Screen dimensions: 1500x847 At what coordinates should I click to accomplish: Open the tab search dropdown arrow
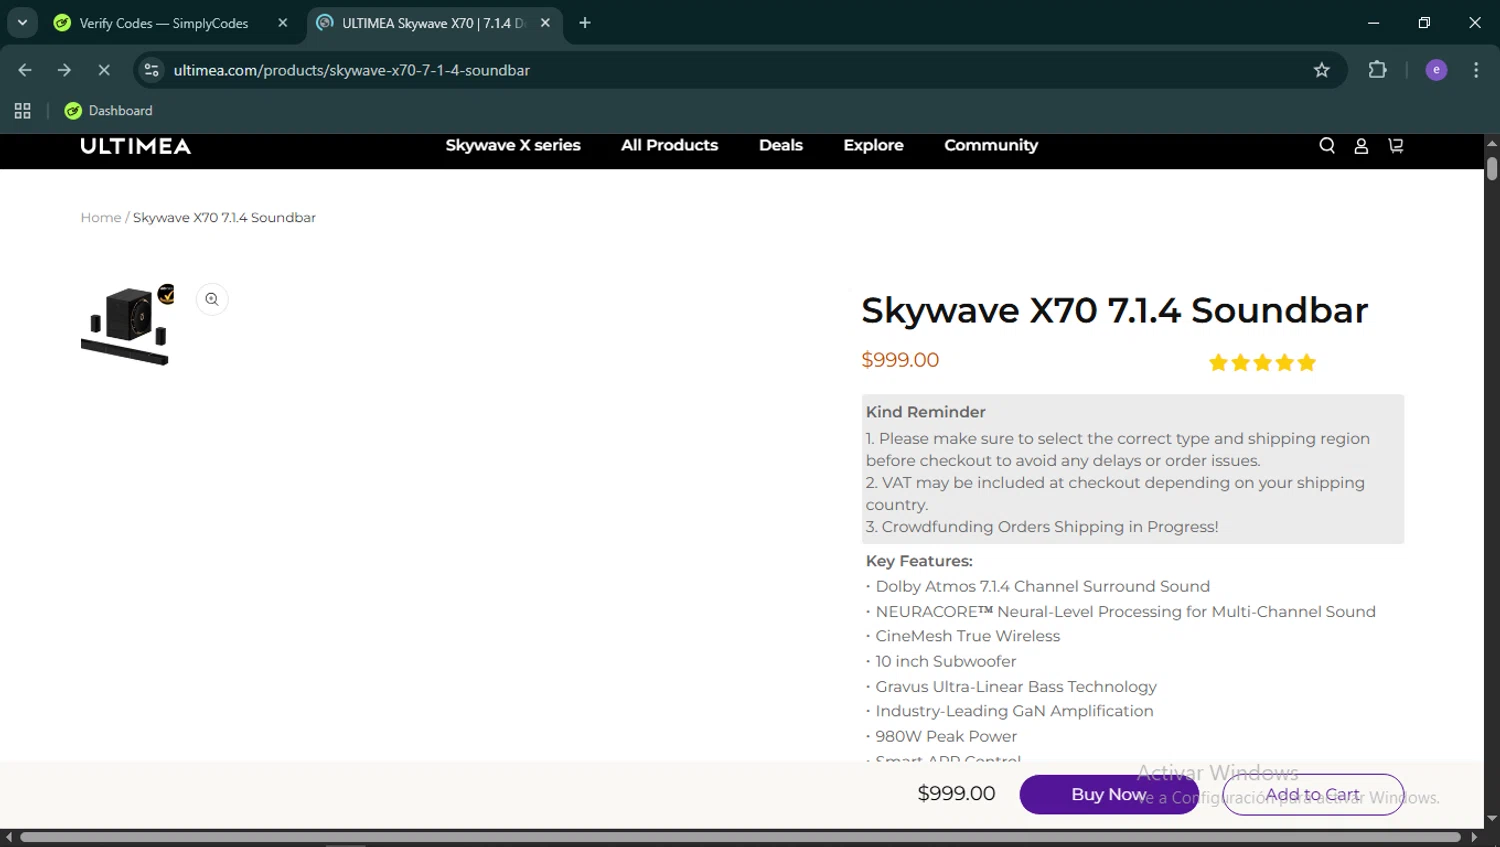[x=22, y=23]
